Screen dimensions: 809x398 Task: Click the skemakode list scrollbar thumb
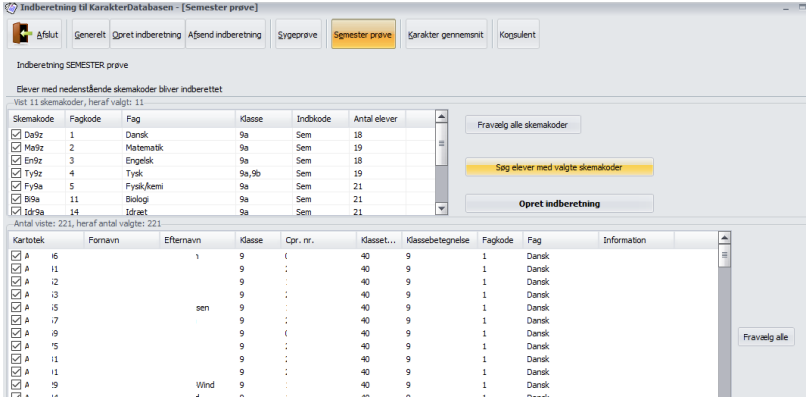pyautogui.click(x=442, y=144)
